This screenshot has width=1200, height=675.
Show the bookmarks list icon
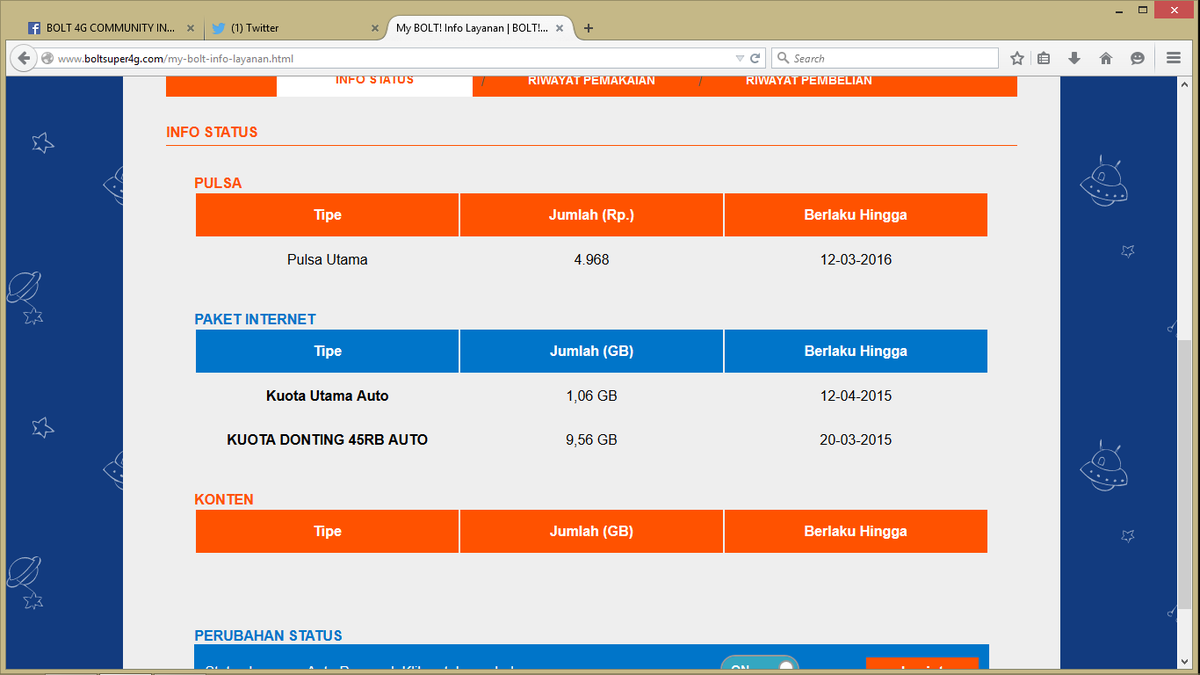[1044, 58]
